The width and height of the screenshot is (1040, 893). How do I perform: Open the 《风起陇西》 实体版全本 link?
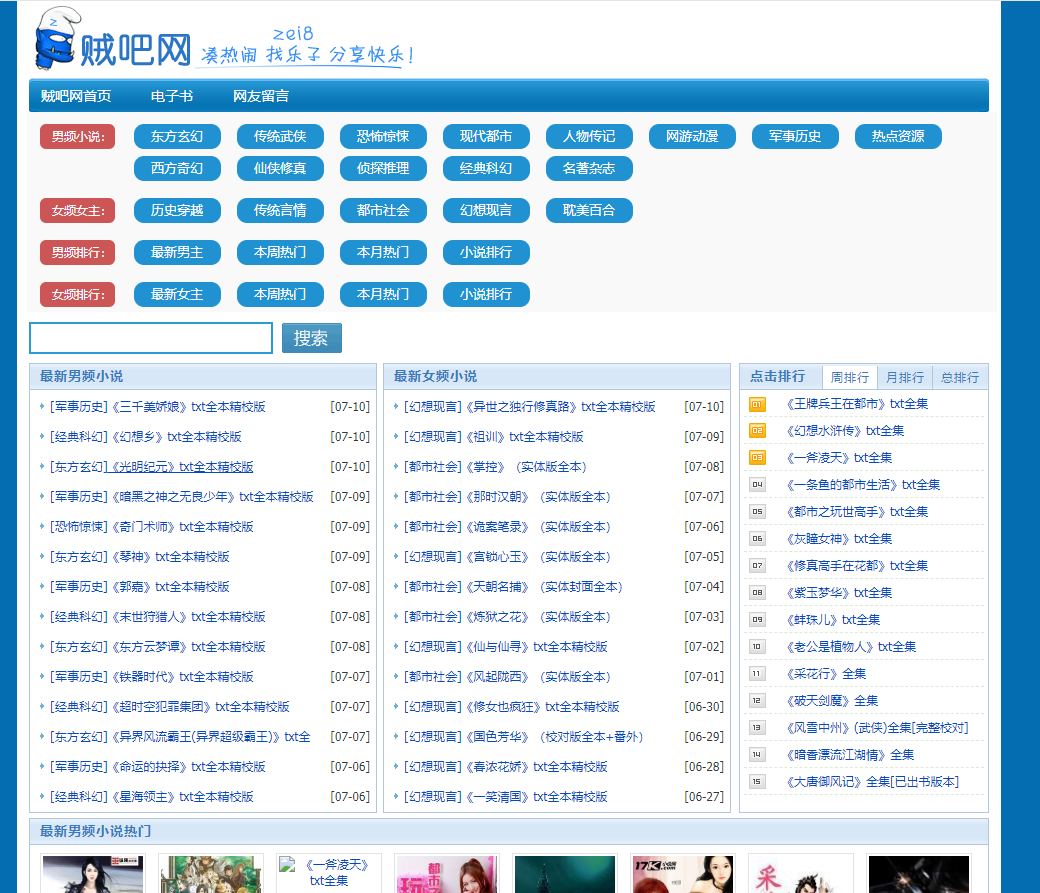coord(537,677)
